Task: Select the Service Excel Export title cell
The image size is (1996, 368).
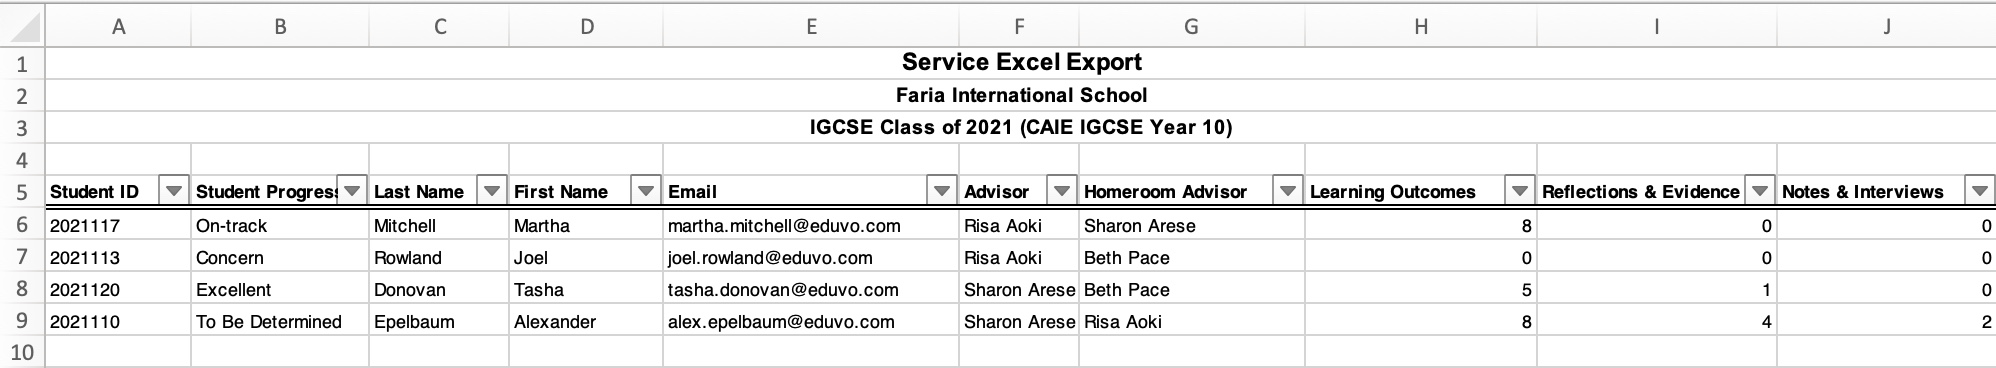Action: click(x=1021, y=63)
